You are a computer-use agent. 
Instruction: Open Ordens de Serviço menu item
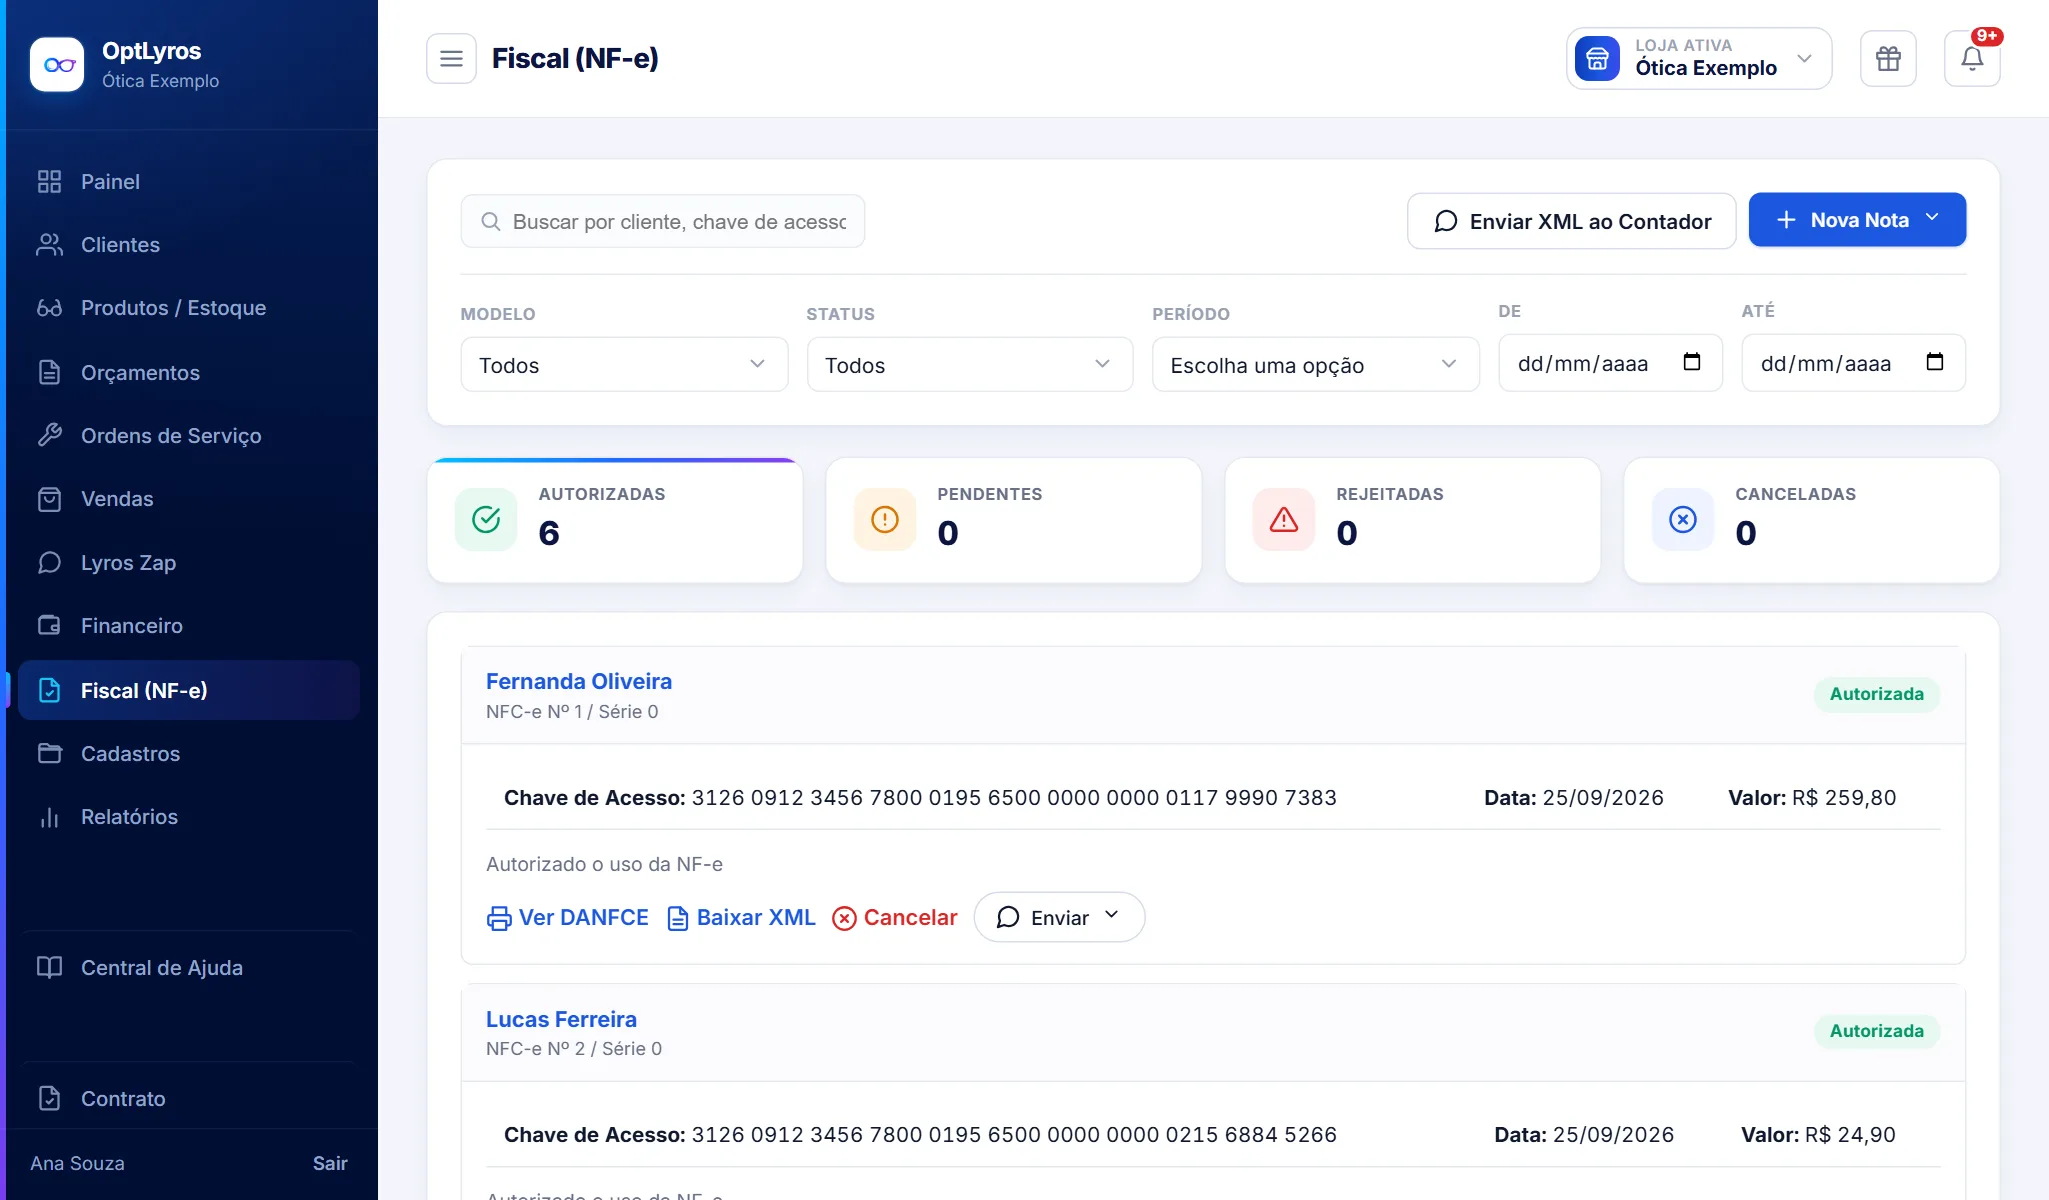click(x=189, y=436)
